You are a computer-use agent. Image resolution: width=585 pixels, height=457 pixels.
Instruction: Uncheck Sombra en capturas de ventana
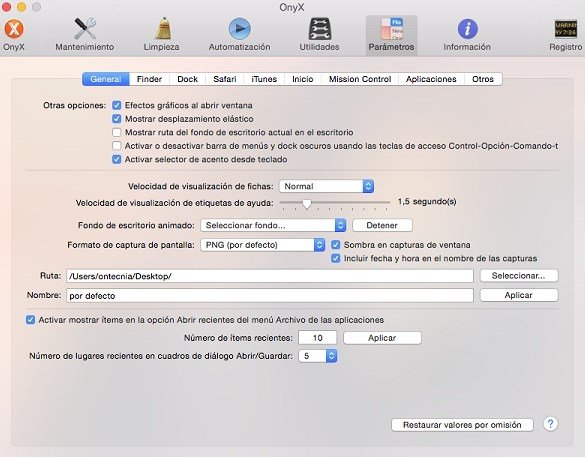(336, 245)
